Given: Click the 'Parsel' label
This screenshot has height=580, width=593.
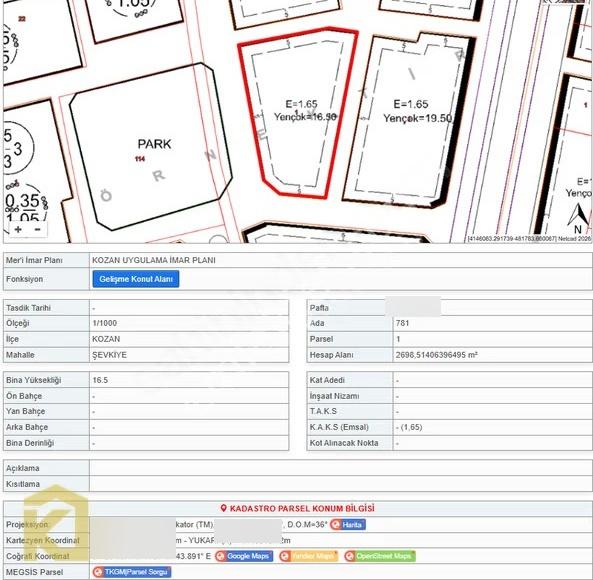Looking at the screenshot, I should (321, 339).
